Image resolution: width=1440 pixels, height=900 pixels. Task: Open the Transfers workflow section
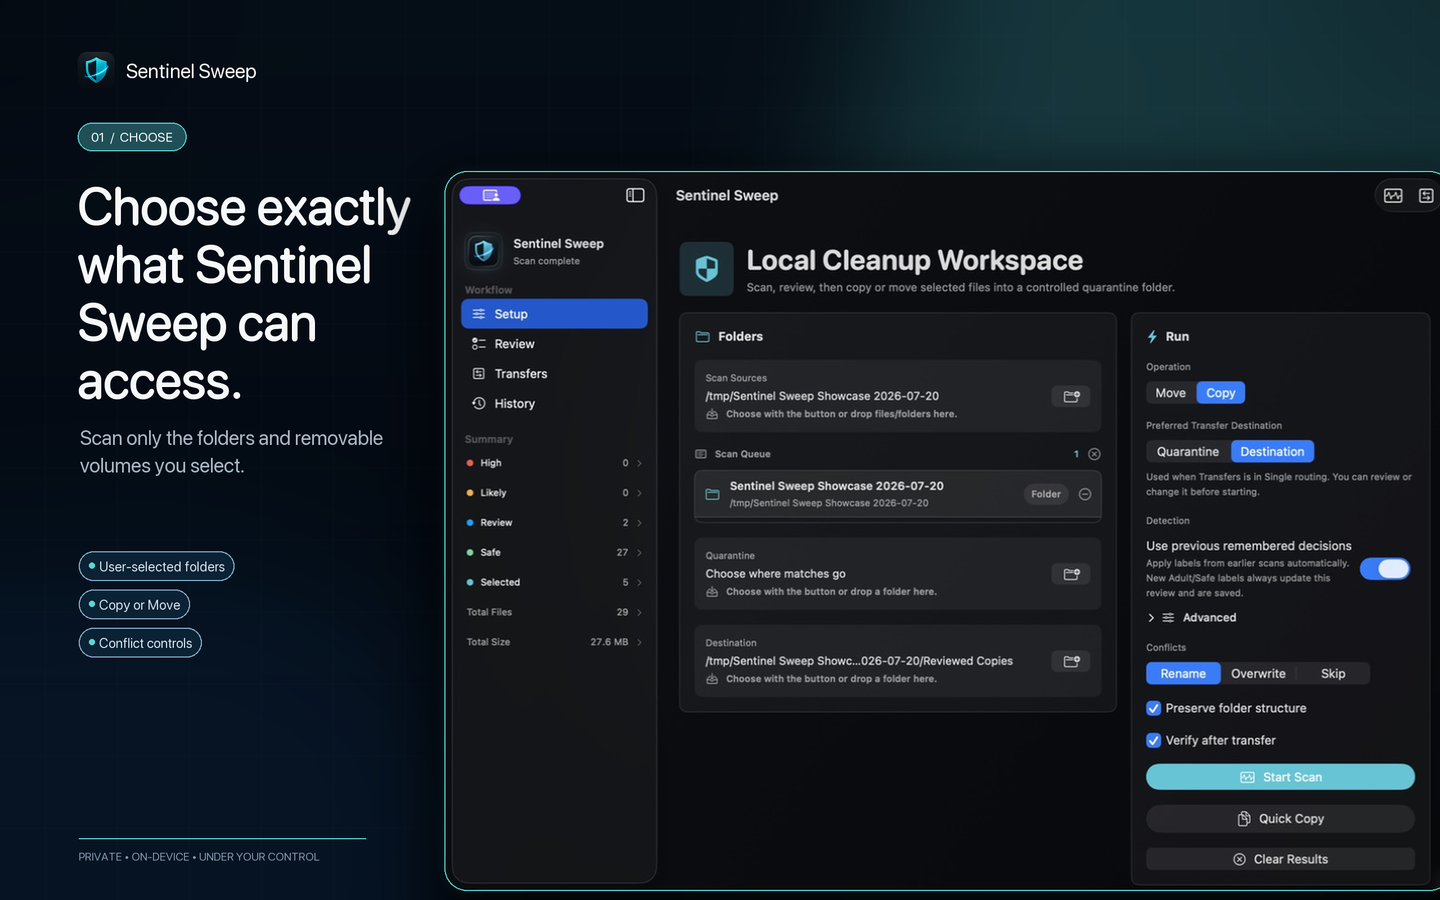[554, 374]
